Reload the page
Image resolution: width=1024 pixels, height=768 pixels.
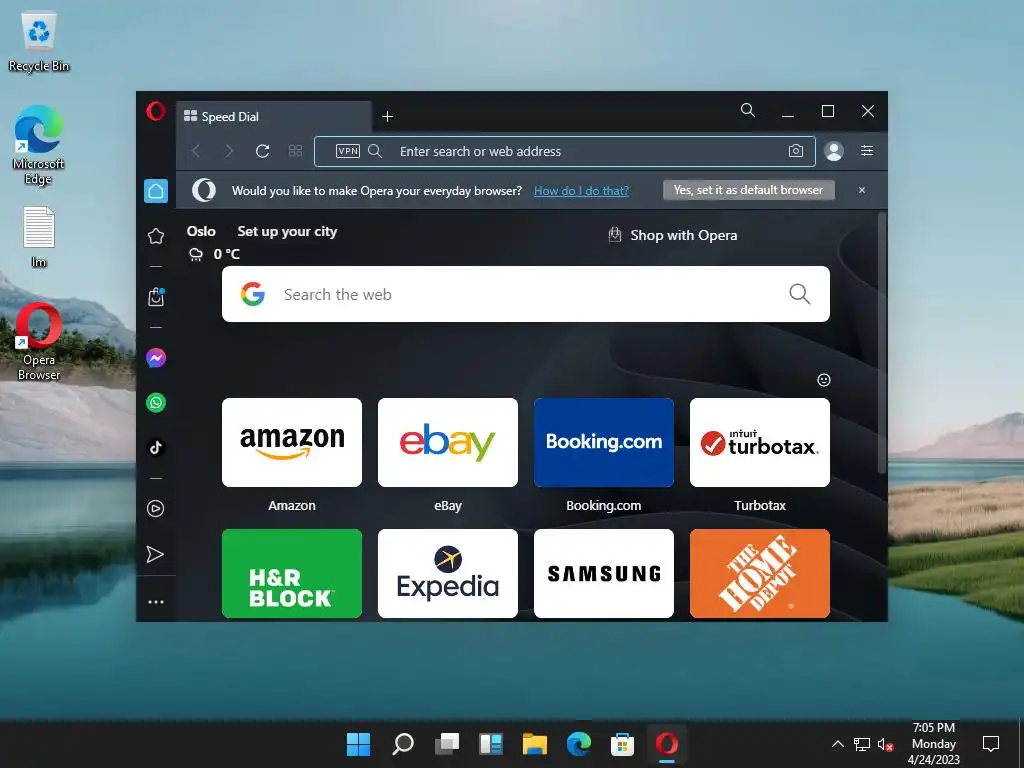pos(263,152)
